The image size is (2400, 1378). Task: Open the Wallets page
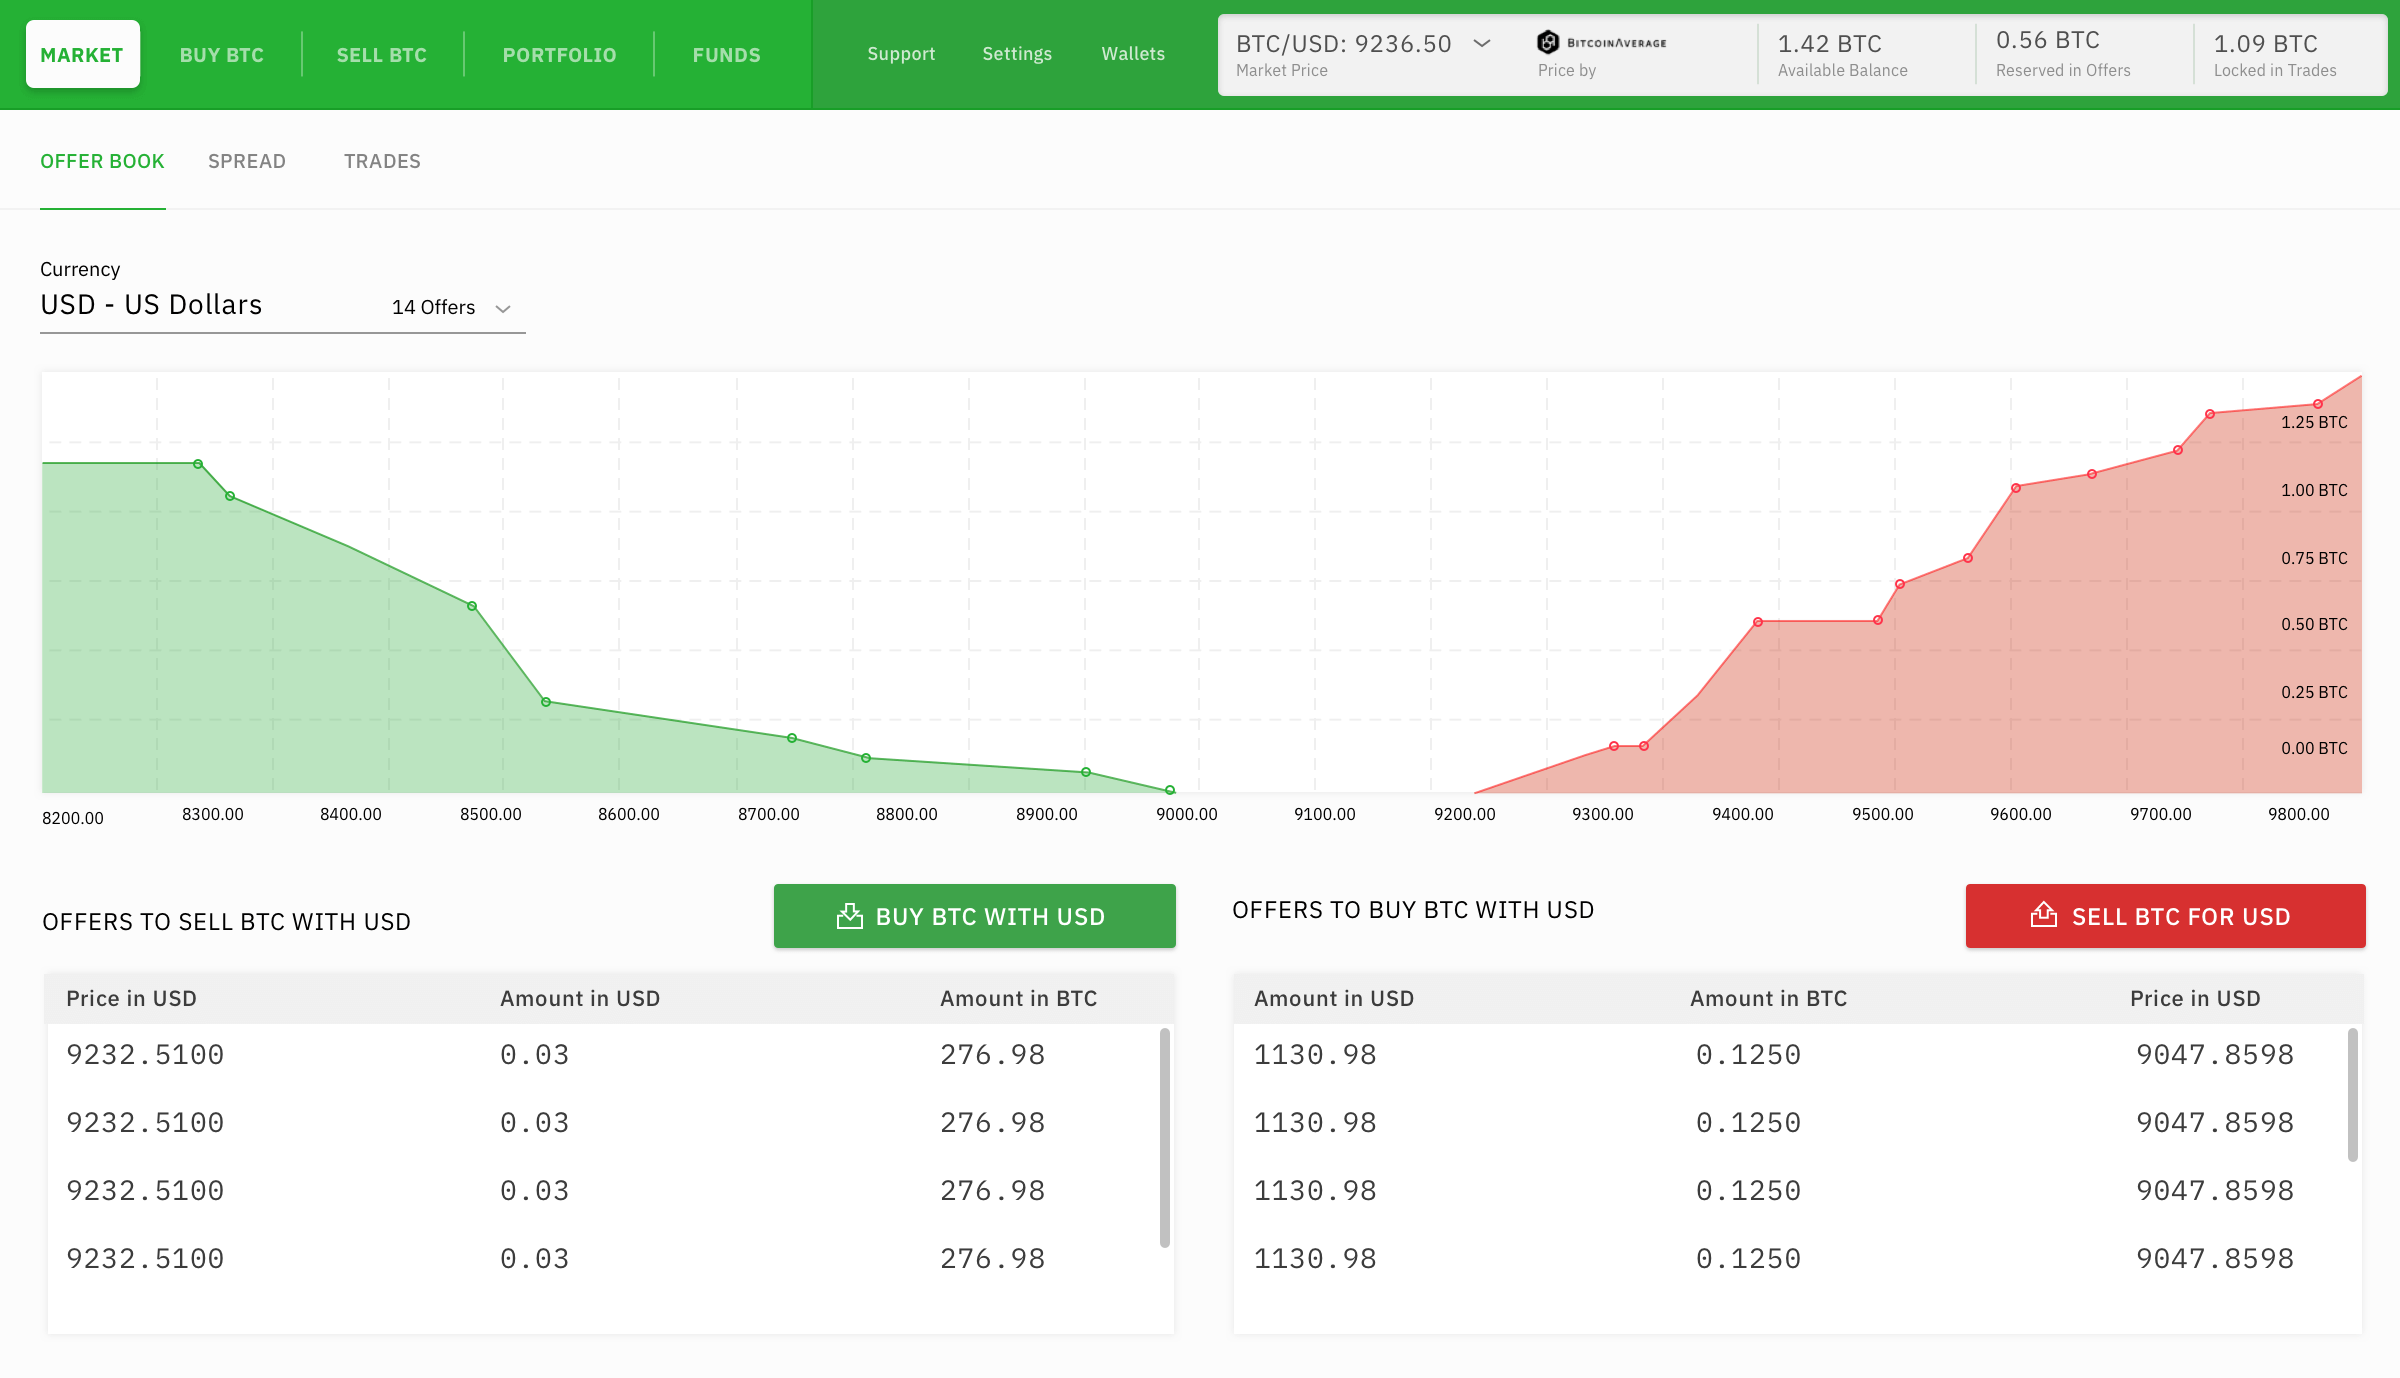(x=1132, y=54)
